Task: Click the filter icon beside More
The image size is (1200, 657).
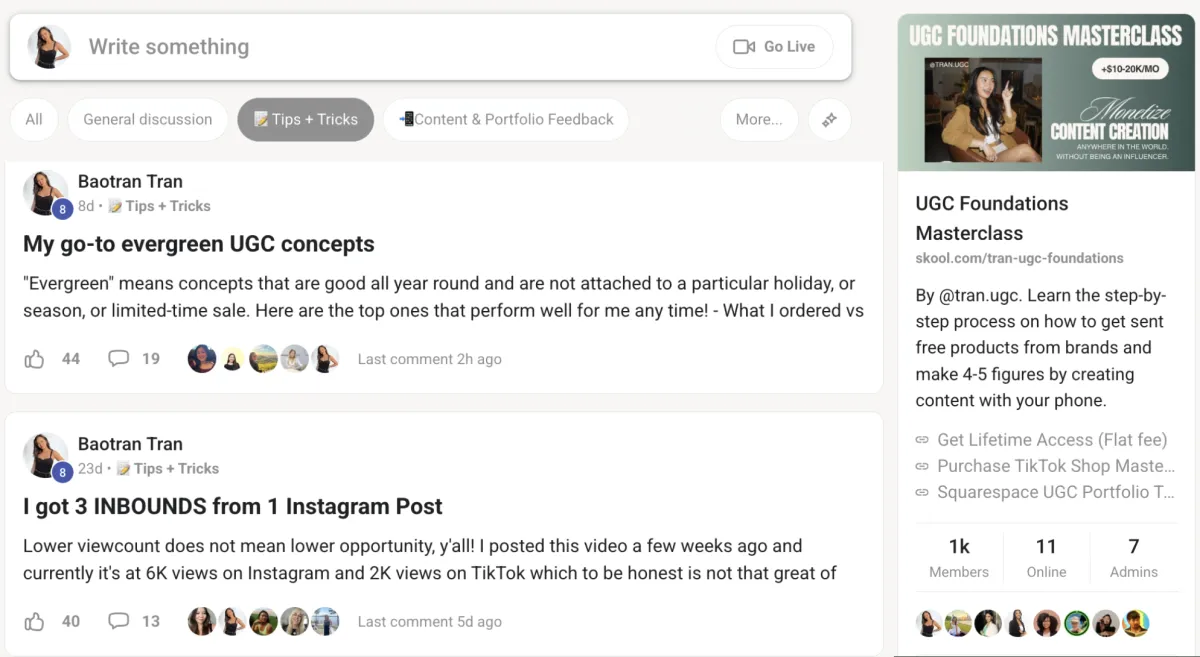Action: tap(829, 120)
